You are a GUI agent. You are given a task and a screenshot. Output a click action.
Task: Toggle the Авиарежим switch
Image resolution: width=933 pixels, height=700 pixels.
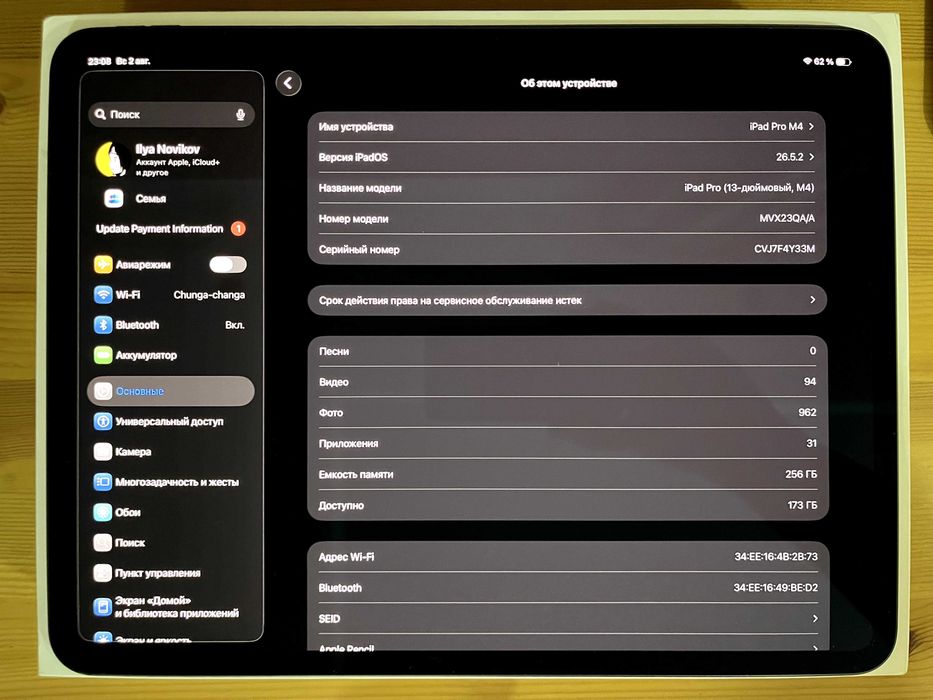point(228,264)
